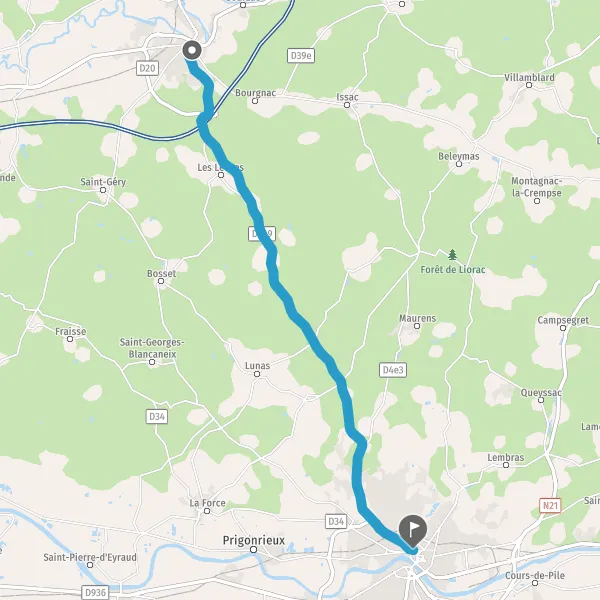Click the Lunas village label

(258, 366)
